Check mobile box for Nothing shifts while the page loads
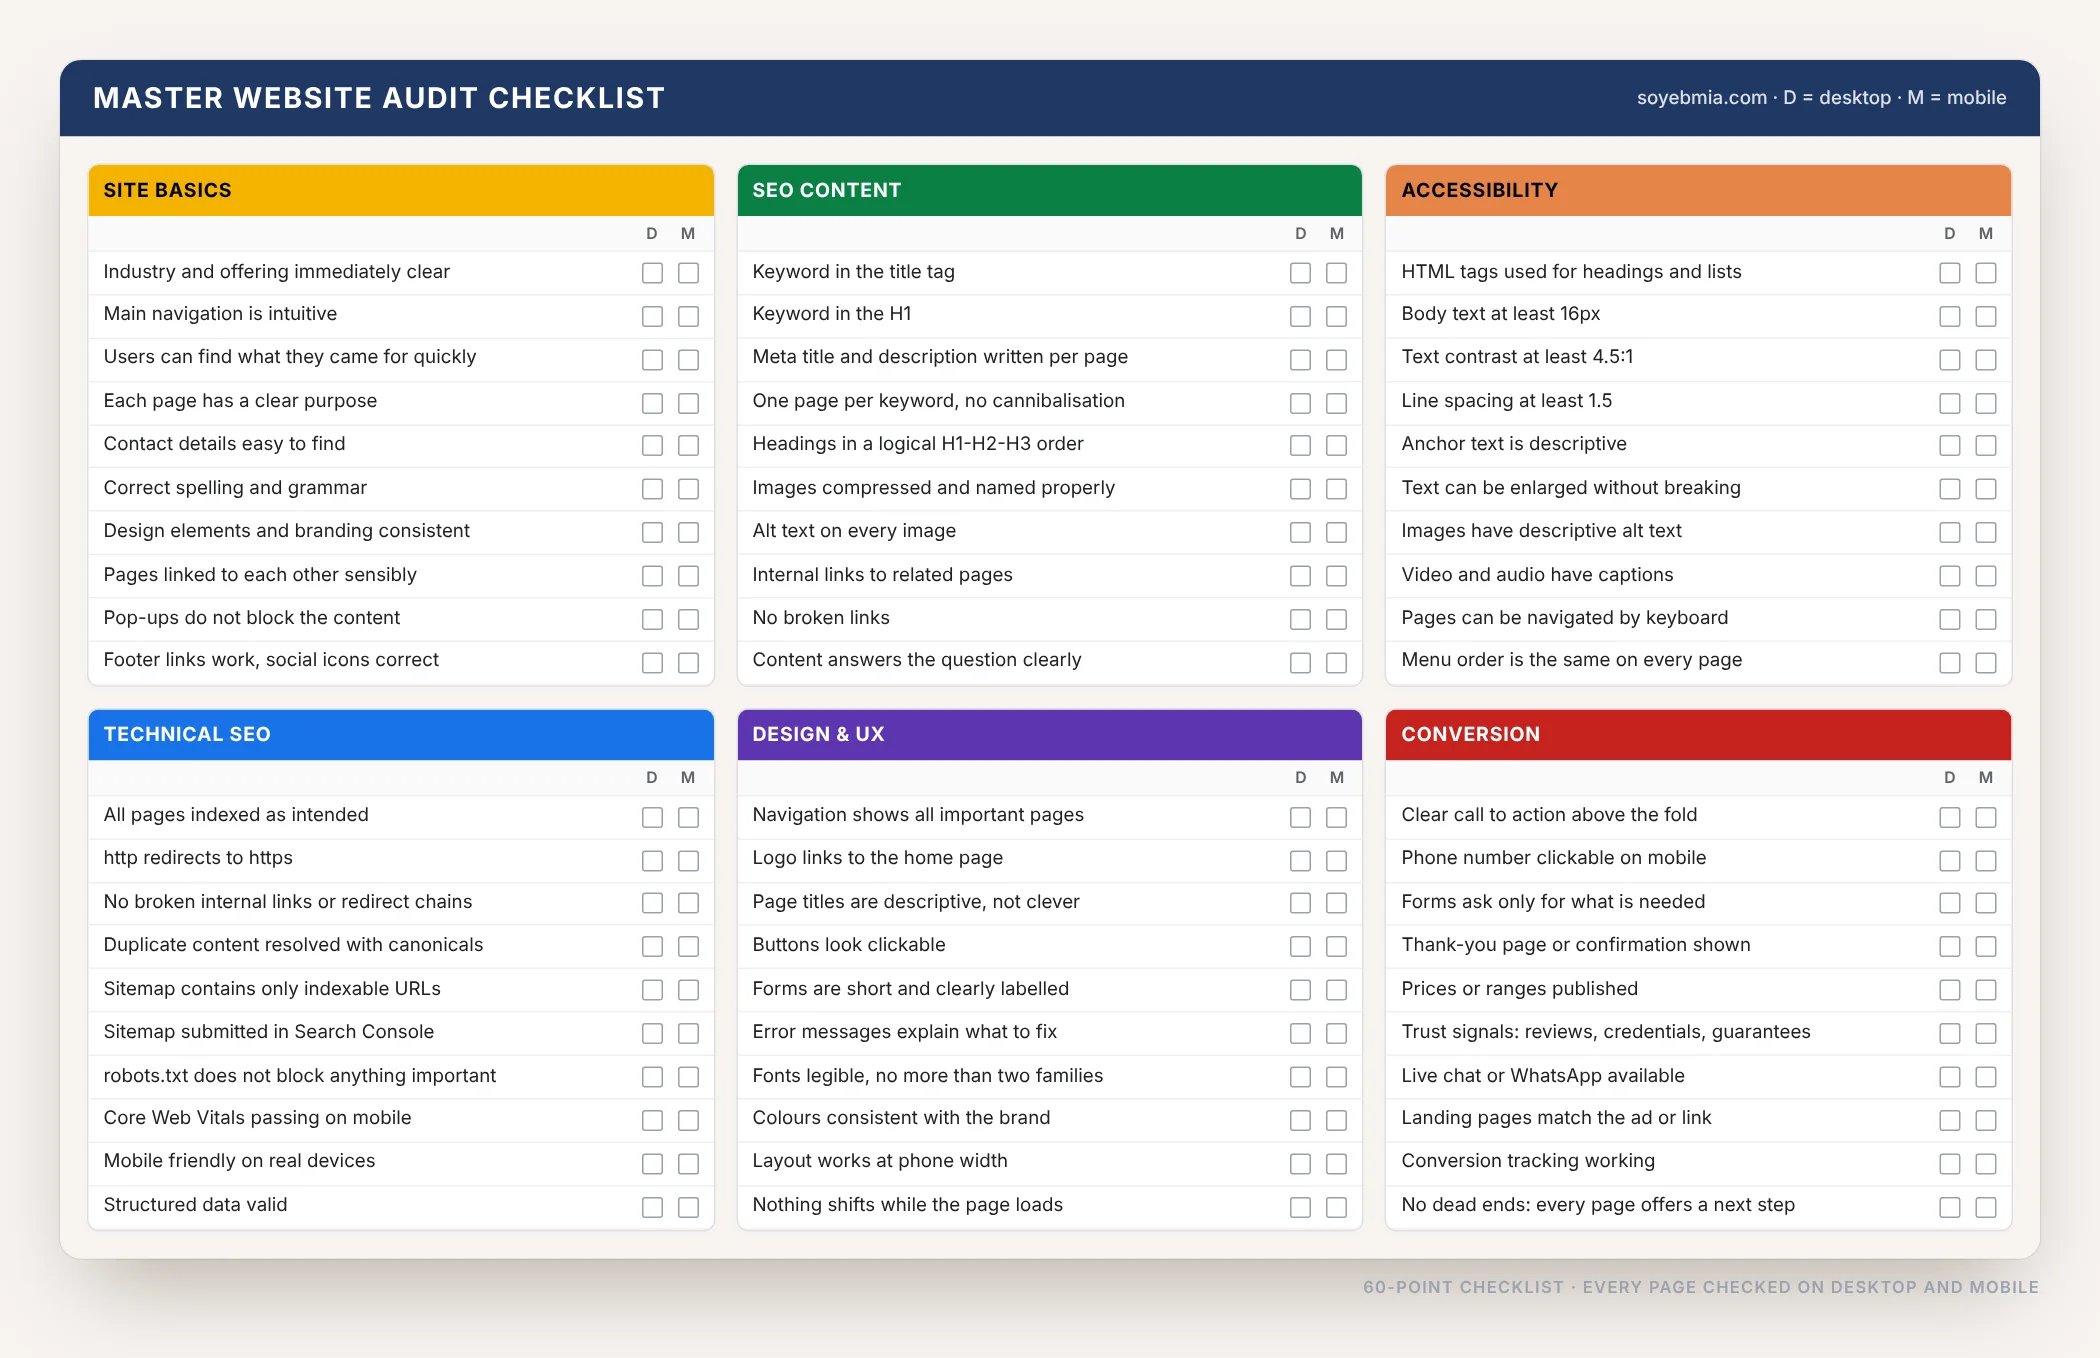 click(x=1336, y=1207)
